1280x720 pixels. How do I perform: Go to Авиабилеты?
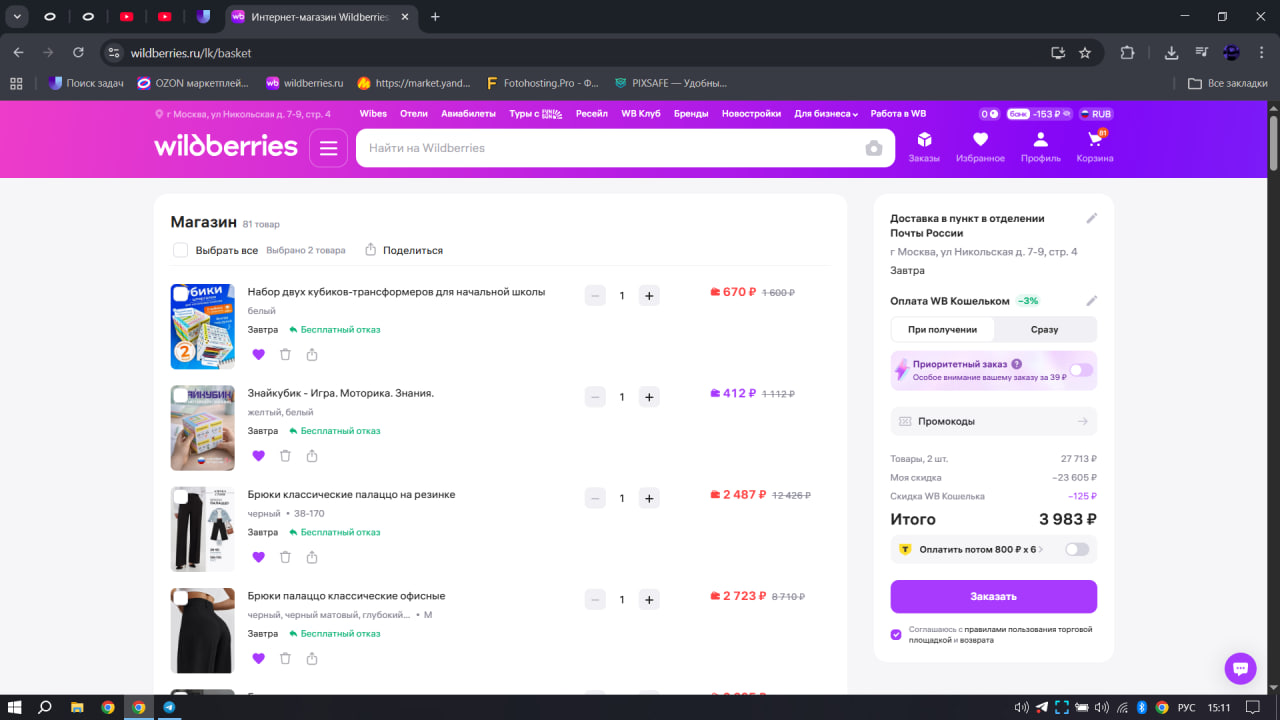(x=468, y=114)
